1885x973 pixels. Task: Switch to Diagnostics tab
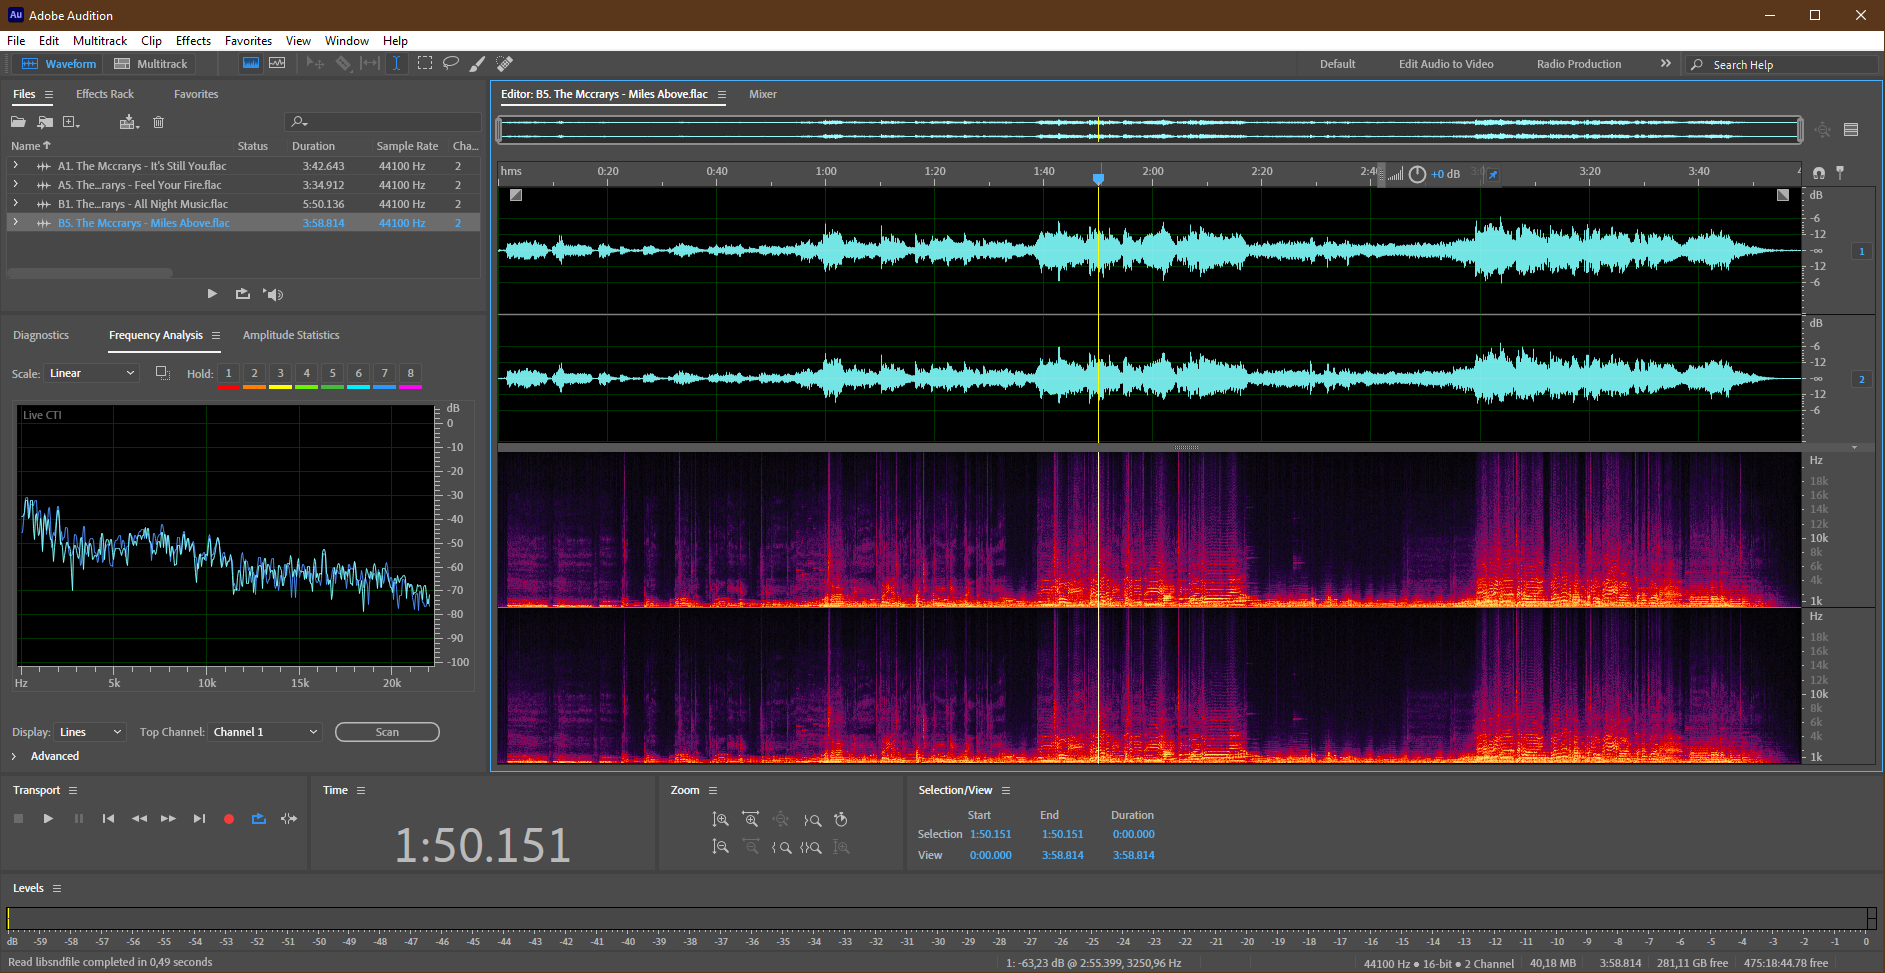click(41, 335)
